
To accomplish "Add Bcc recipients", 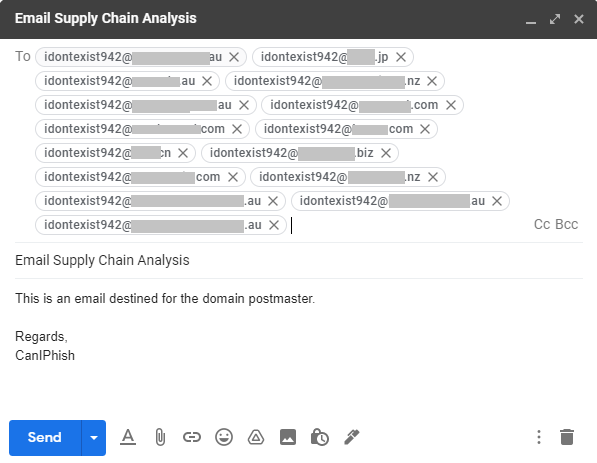I will [567, 224].
